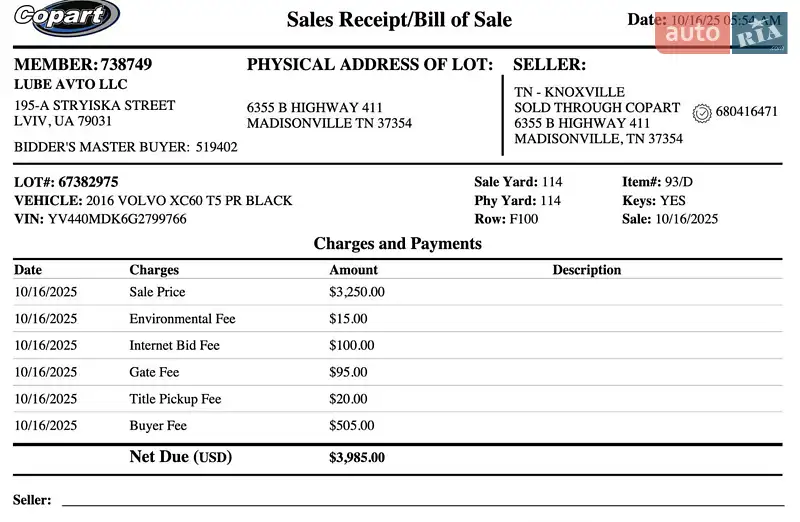Click the Environmental Fee row label
Screen dimensions: 800x522
tap(182, 319)
